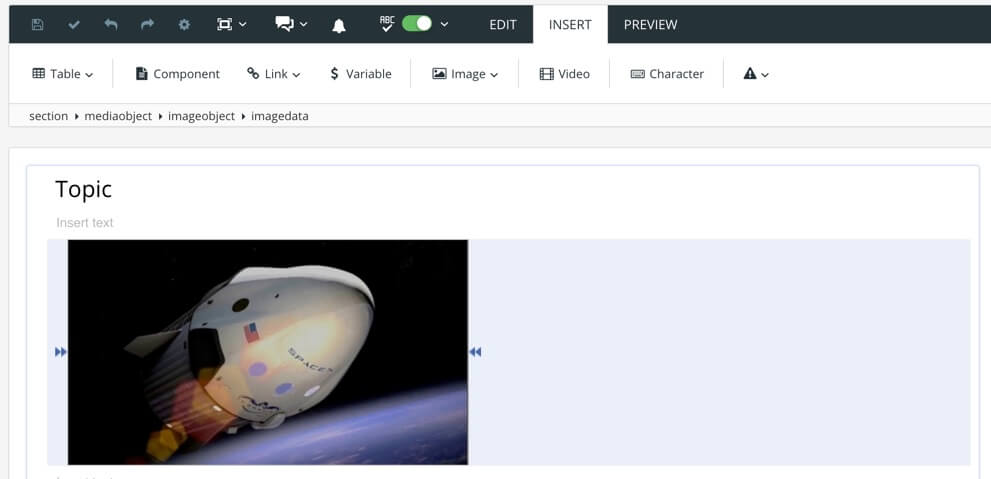Redo the last action

(x=147, y=25)
